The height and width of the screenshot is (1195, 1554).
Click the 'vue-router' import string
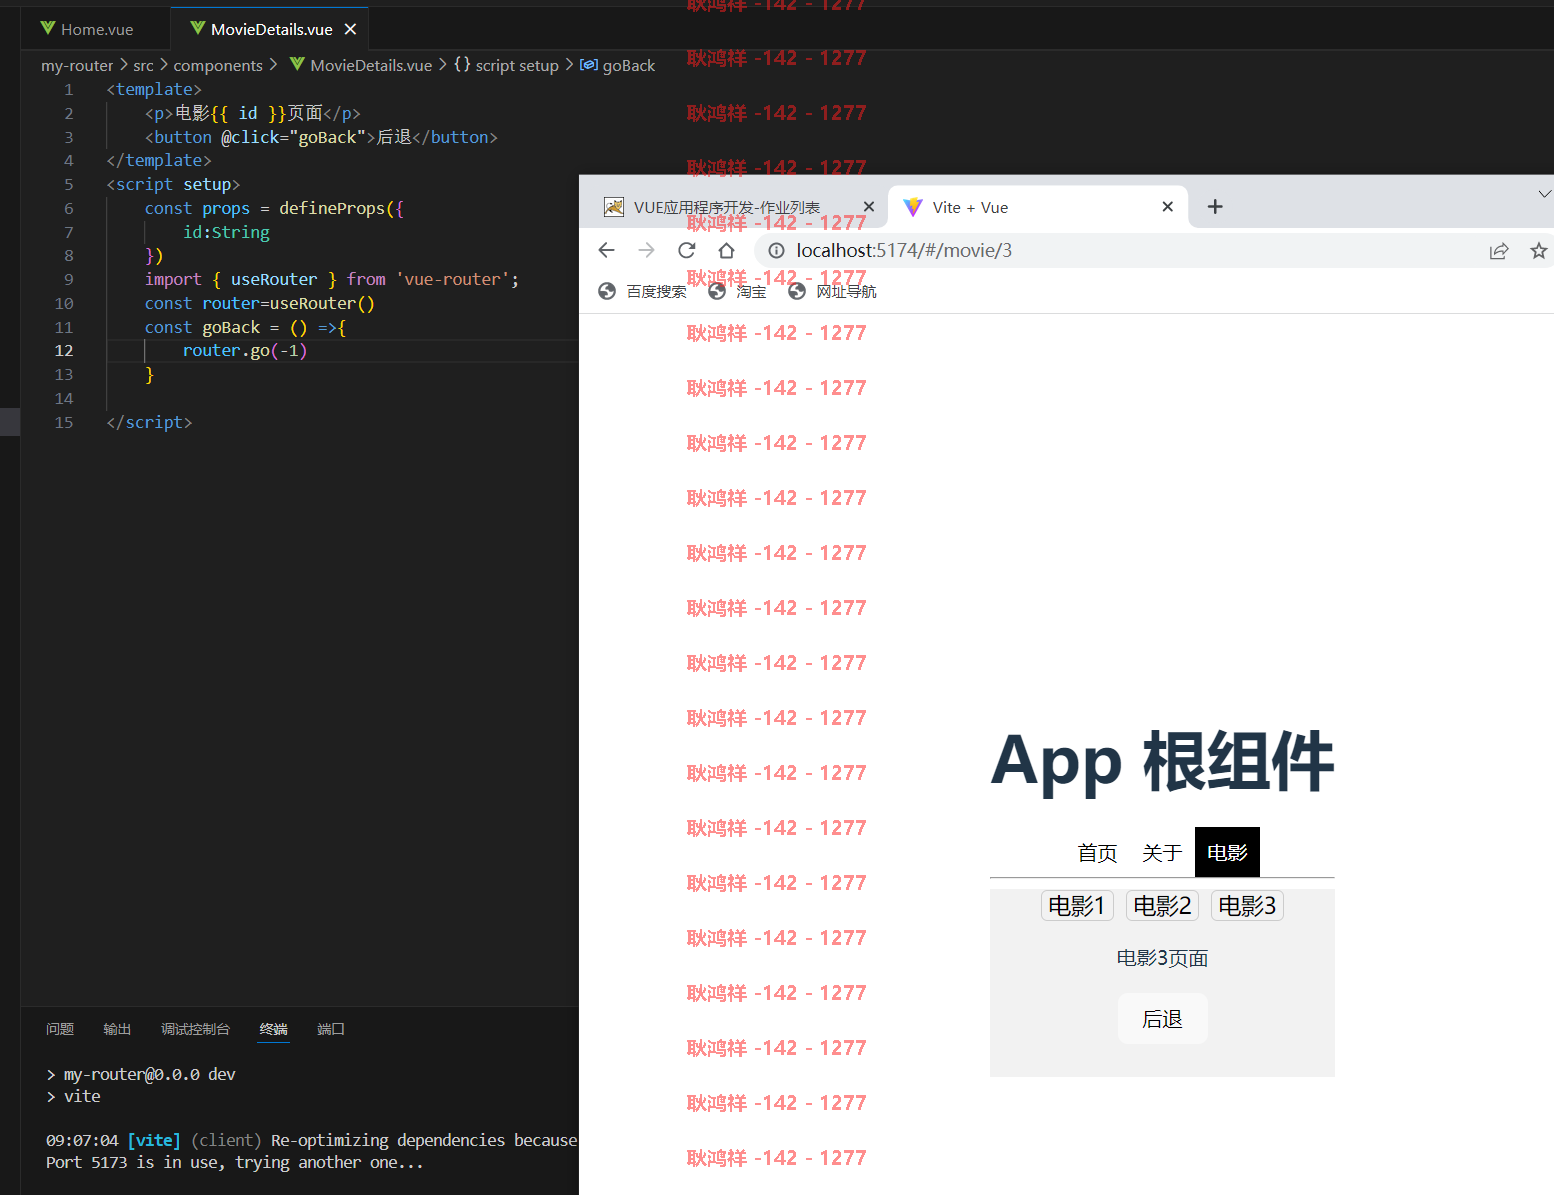pyautogui.click(x=454, y=279)
